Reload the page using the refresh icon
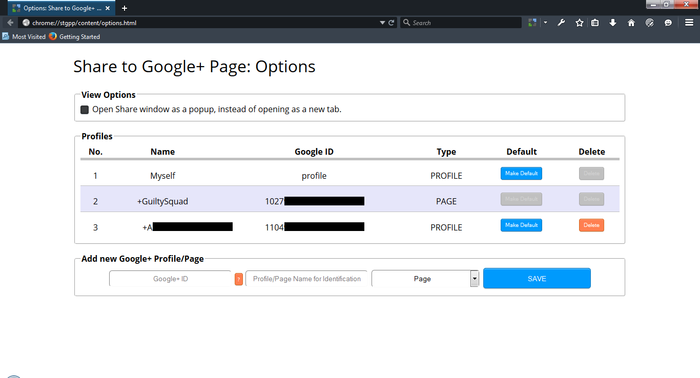Viewport: 700px width, 378px height. coord(391,22)
